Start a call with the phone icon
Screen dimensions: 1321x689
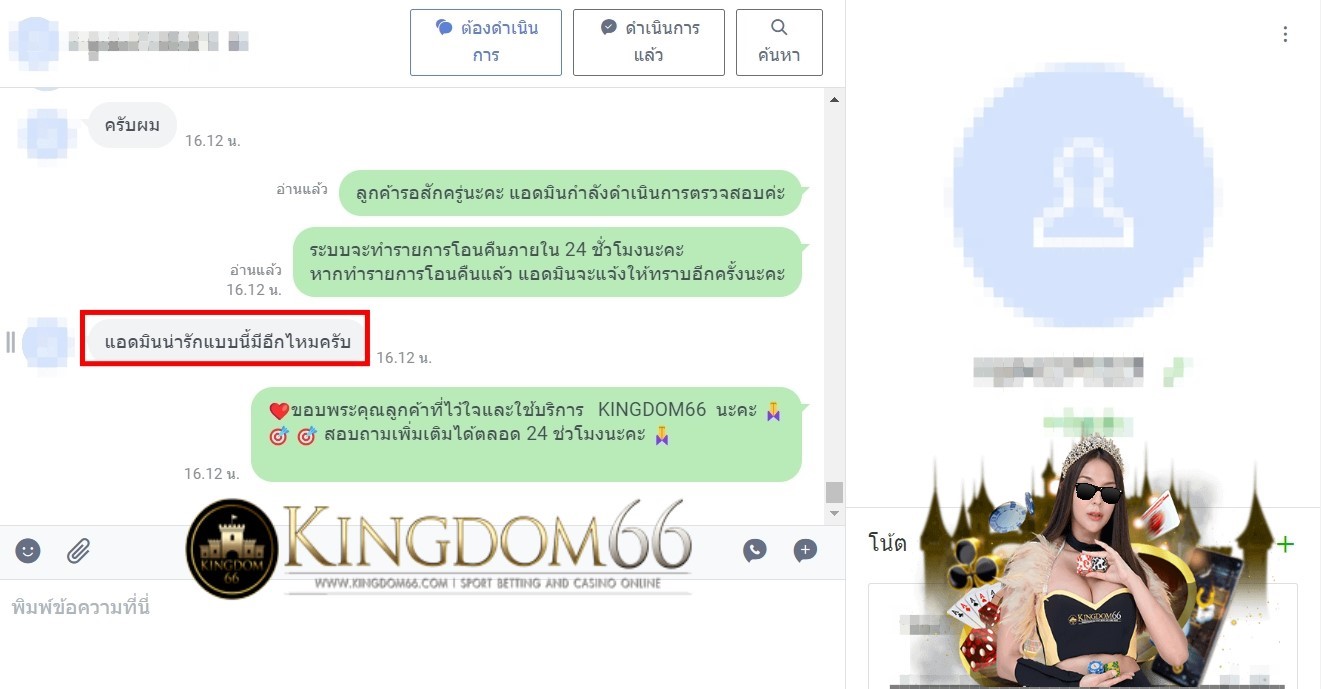[755, 550]
